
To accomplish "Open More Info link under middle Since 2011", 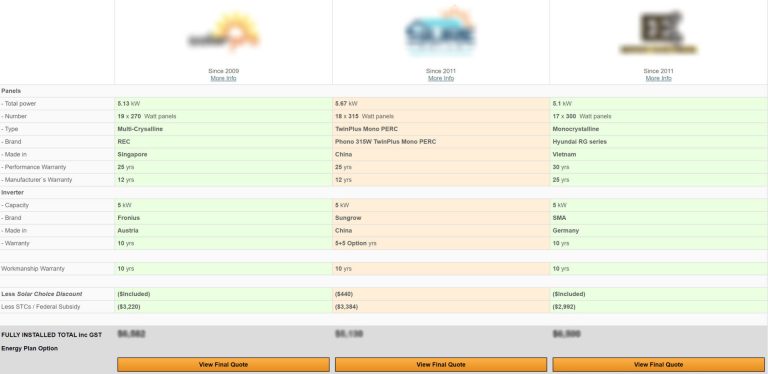I will 441,78.
